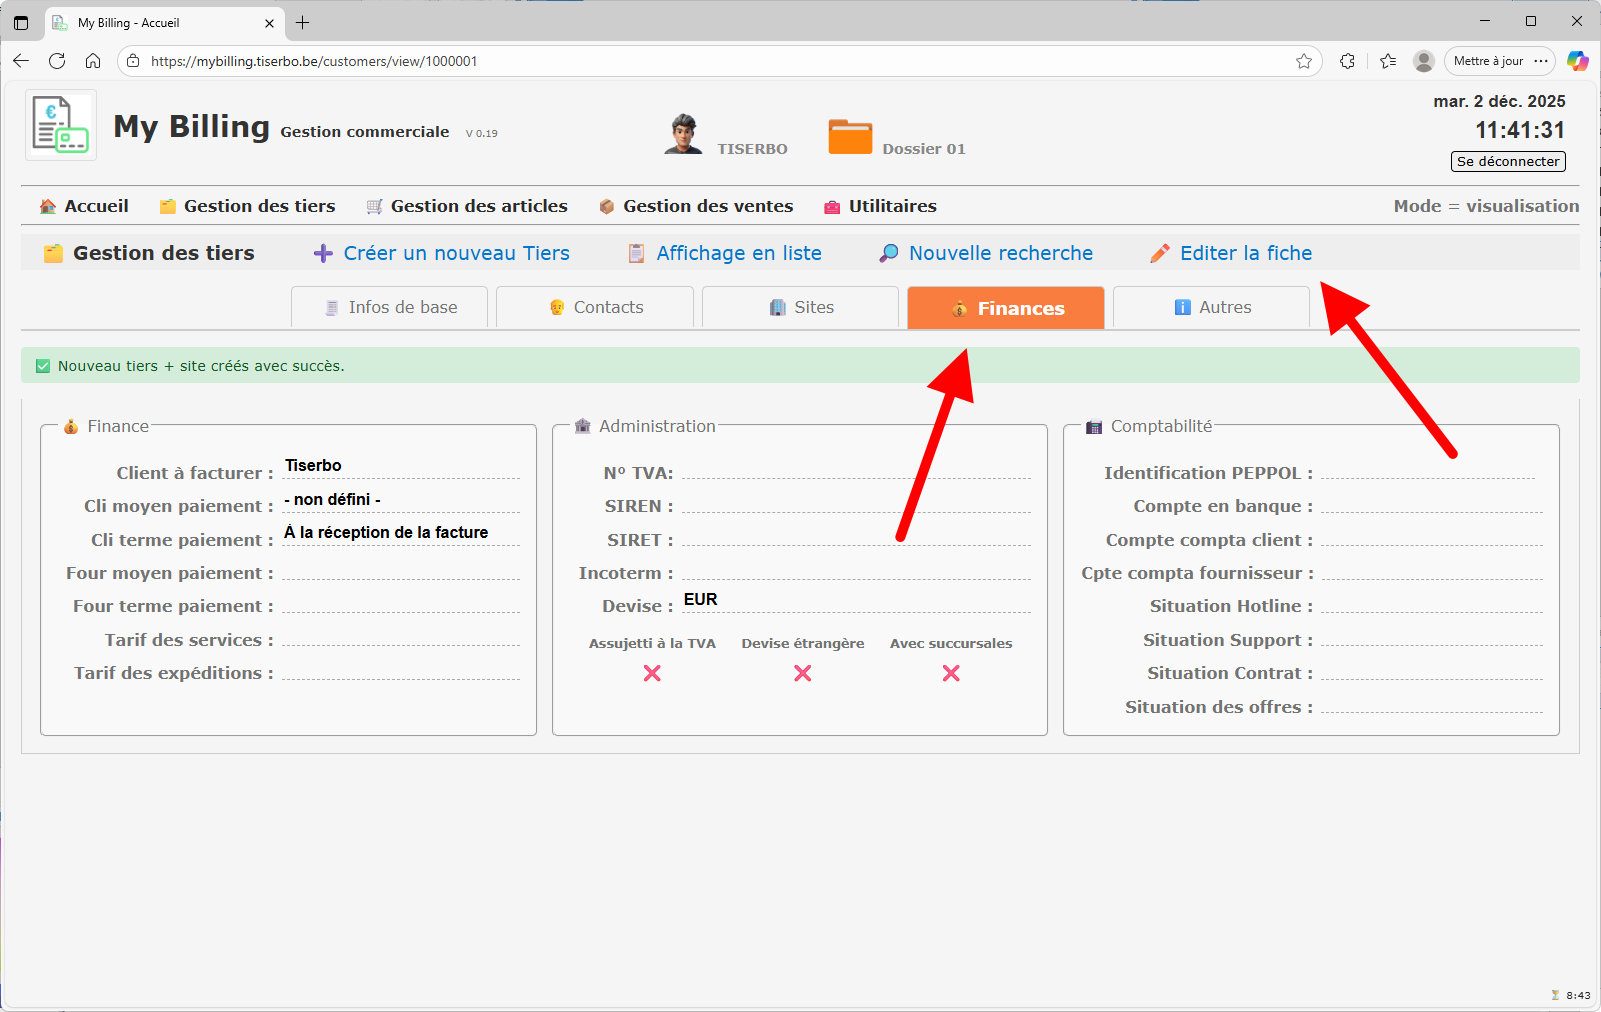Click the TISERBO user avatar
This screenshot has width=1601, height=1012.
coord(683,134)
